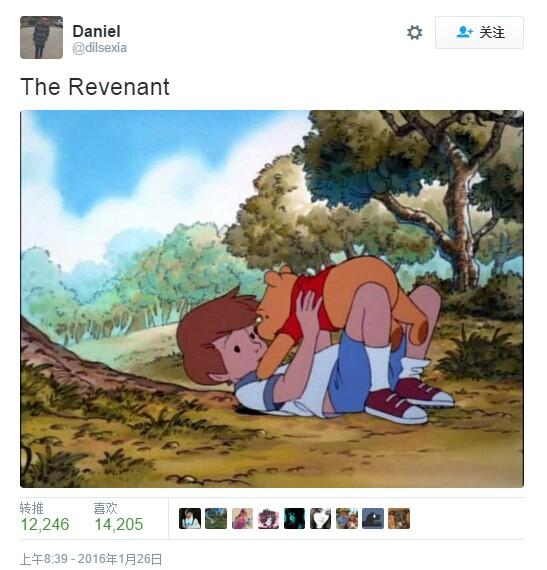Click the 关注 follow button

coord(479,32)
